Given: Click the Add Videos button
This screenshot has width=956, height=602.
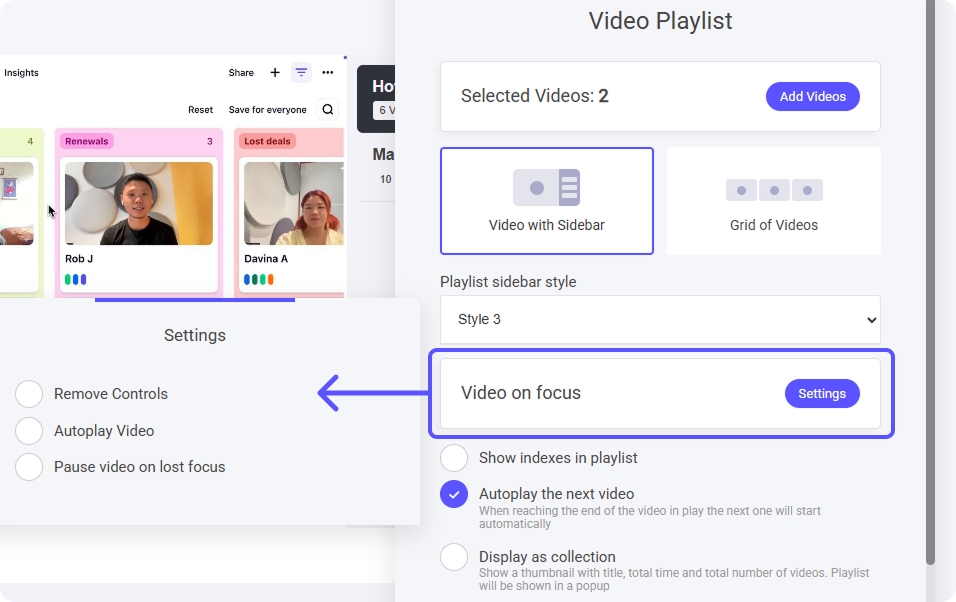Looking at the screenshot, I should (x=812, y=97).
